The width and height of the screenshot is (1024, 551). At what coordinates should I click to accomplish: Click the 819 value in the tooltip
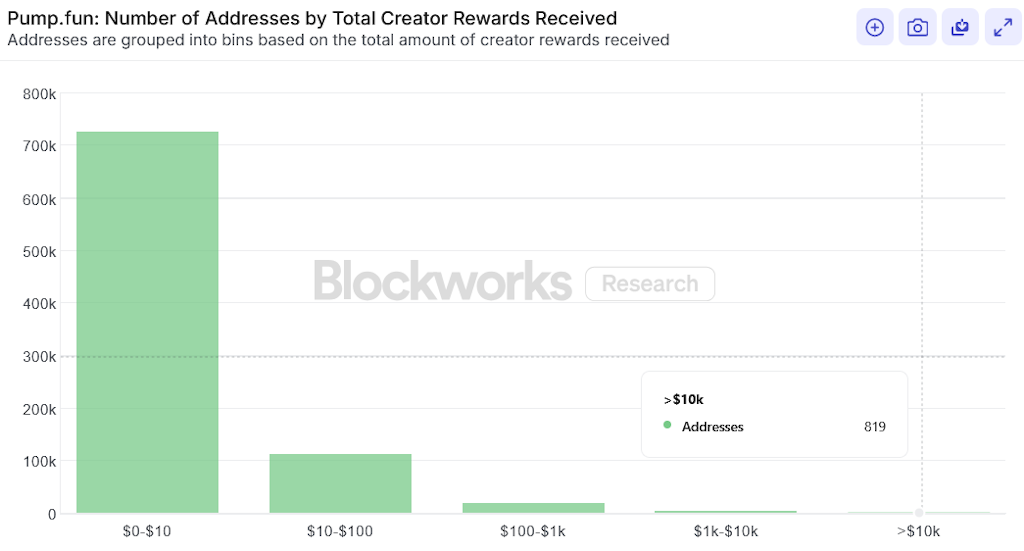[x=875, y=427]
